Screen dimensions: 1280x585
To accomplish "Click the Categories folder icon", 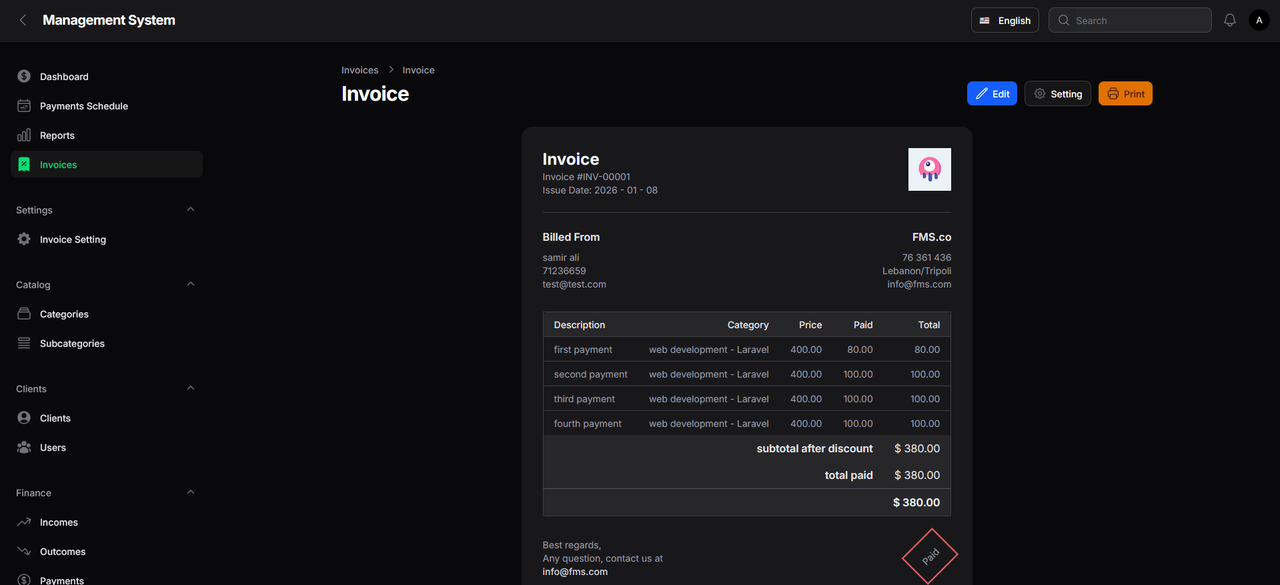I will click(x=24, y=314).
